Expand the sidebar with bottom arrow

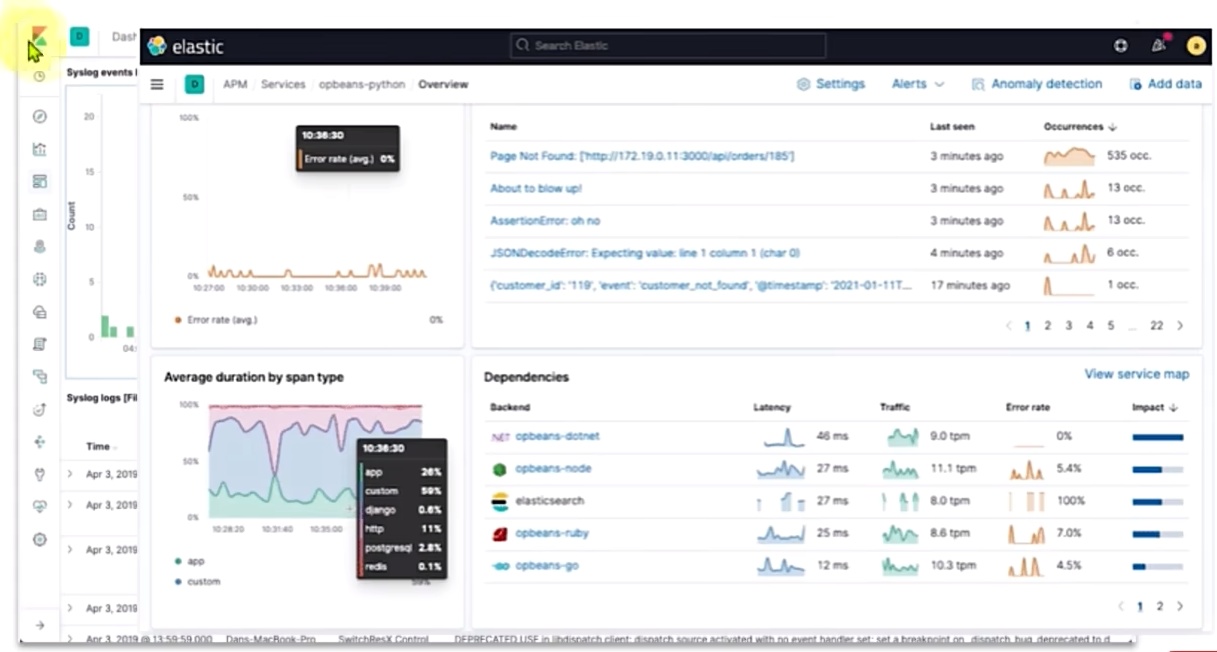point(40,625)
